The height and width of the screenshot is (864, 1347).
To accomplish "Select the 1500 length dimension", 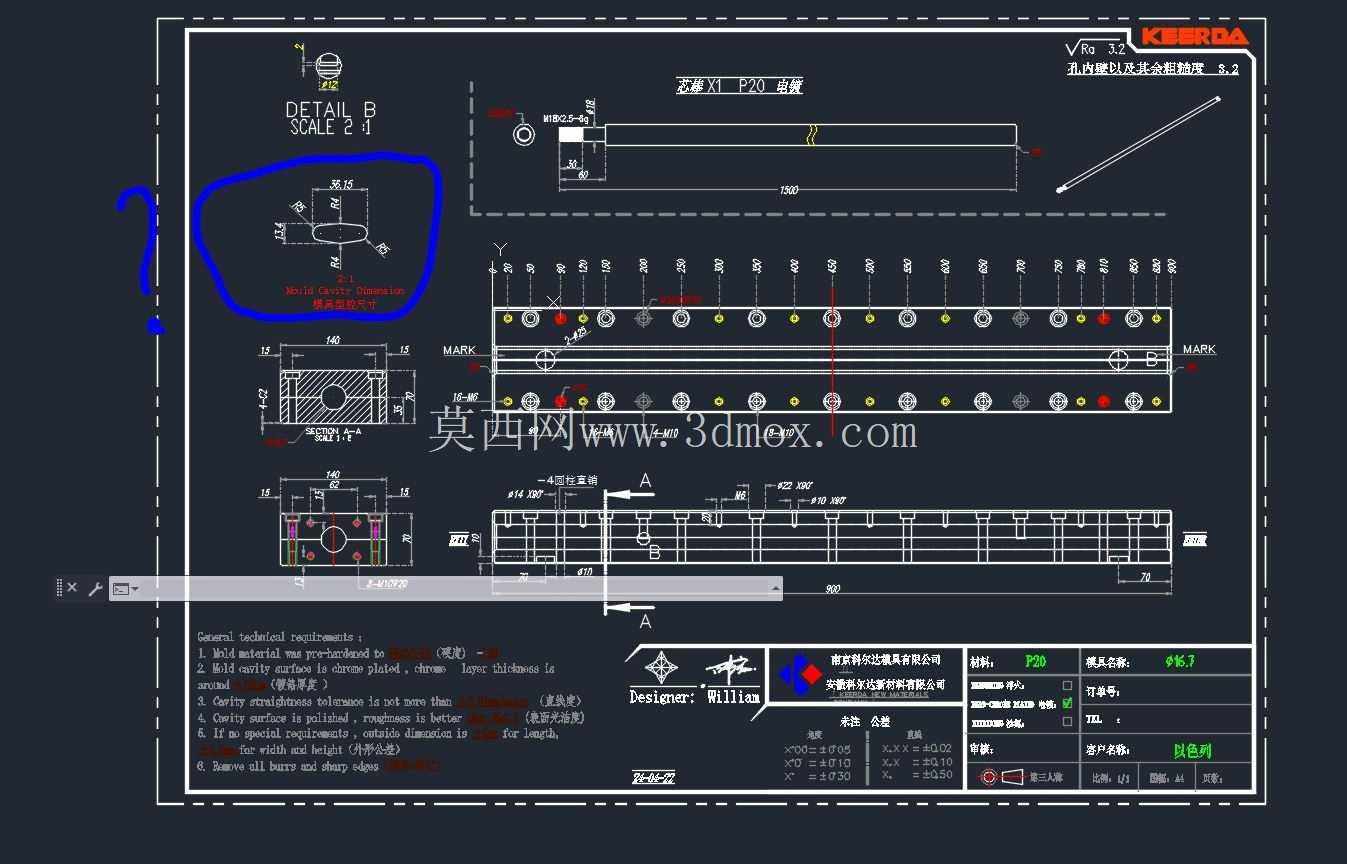I will click(x=788, y=190).
